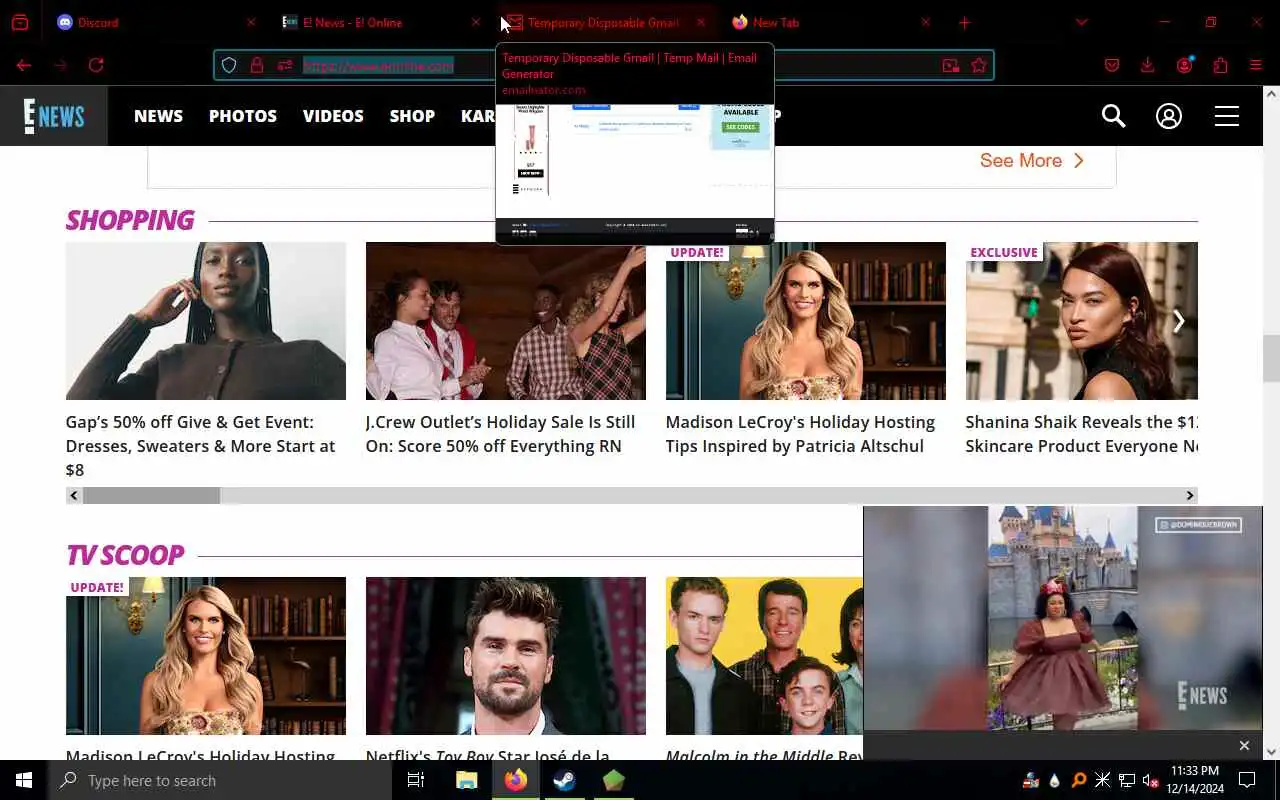Open the Shanina Shaik skincare article headline

[x=1082, y=434]
